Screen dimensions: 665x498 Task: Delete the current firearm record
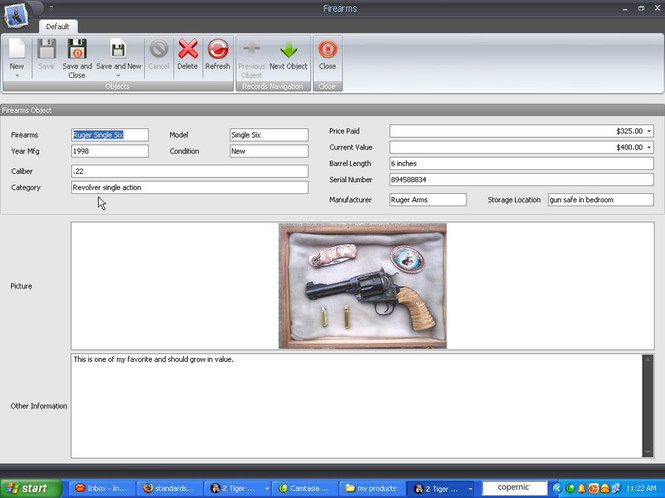[187, 54]
